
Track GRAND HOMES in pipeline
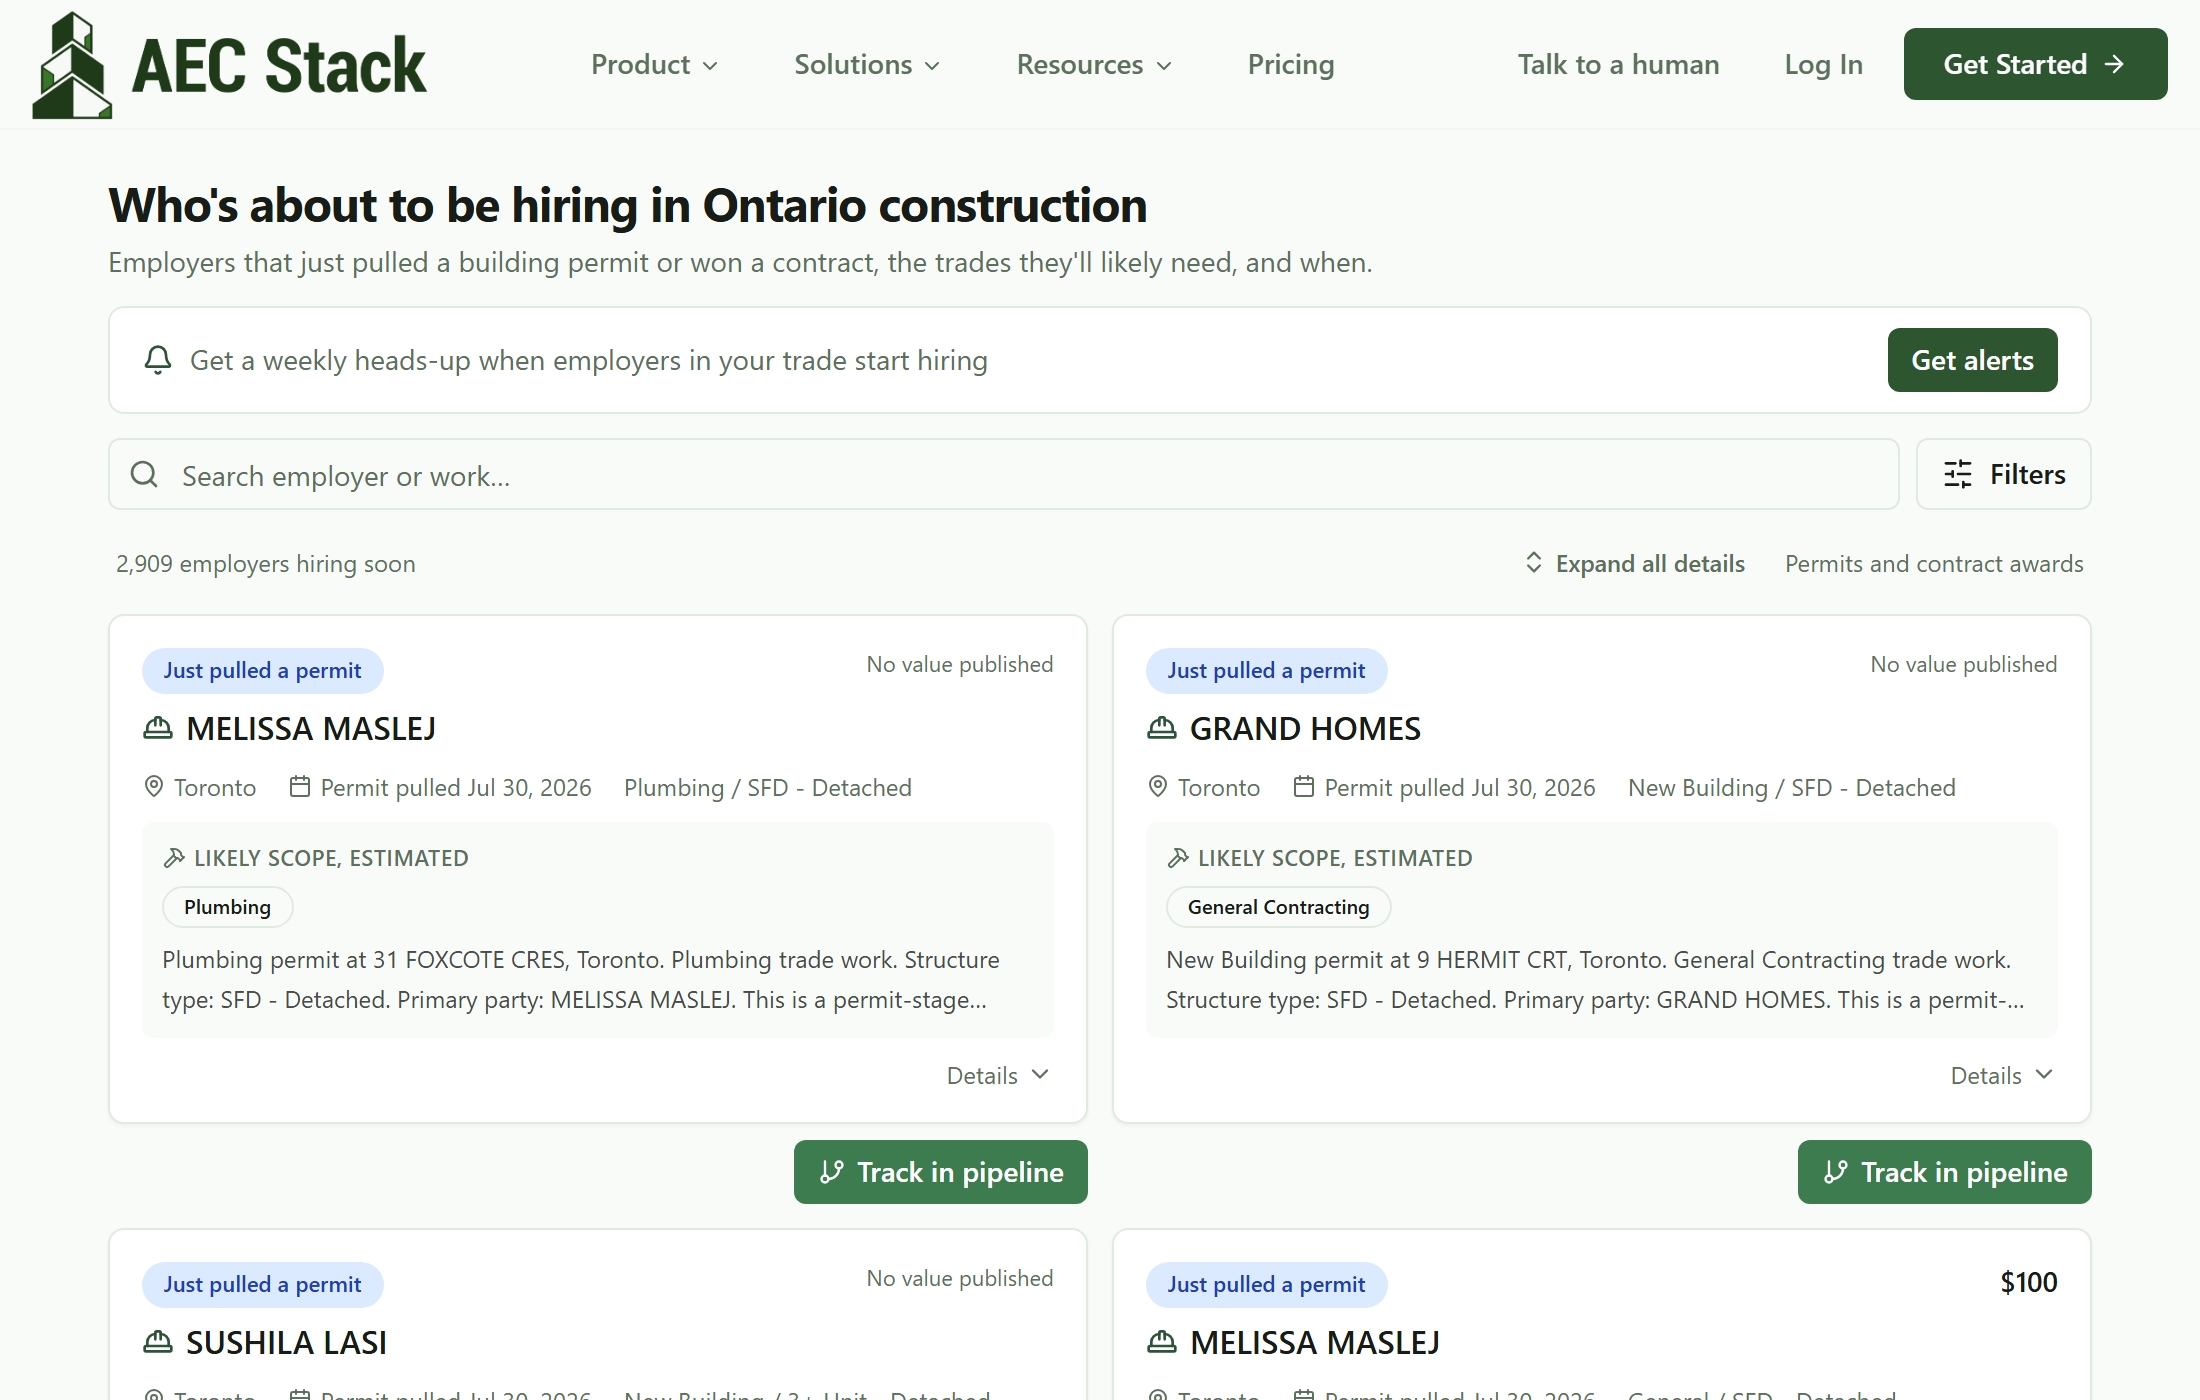pyautogui.click(x=1945, y=1172)
